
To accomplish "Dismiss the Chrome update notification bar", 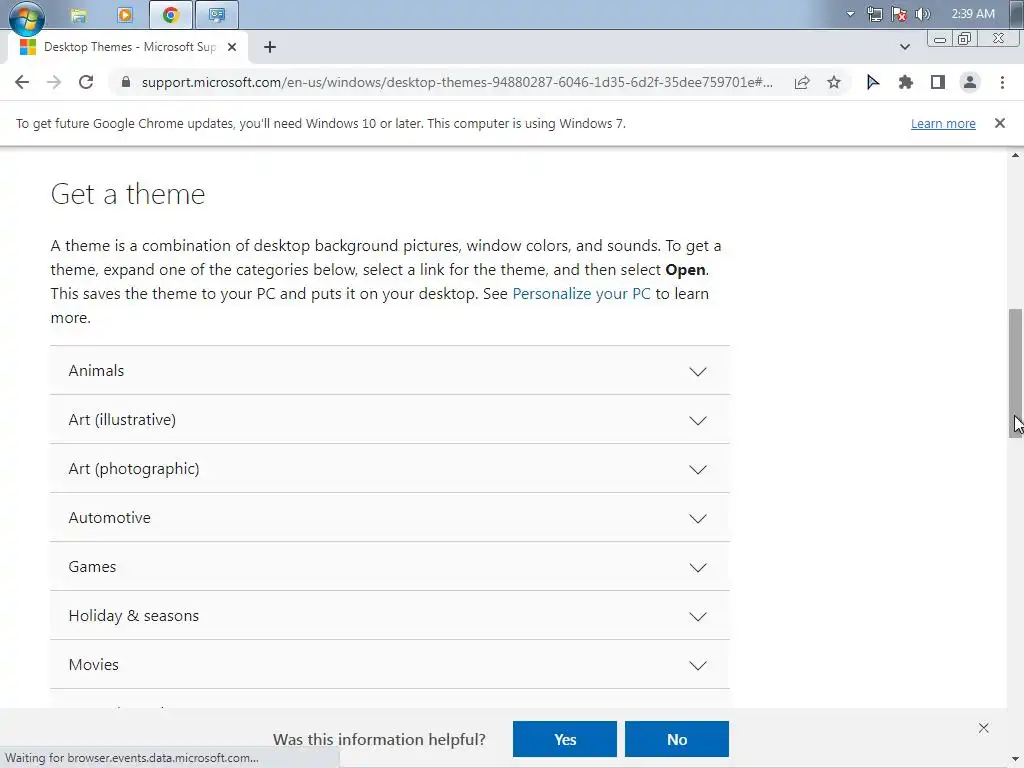I will coord(1000,123).
